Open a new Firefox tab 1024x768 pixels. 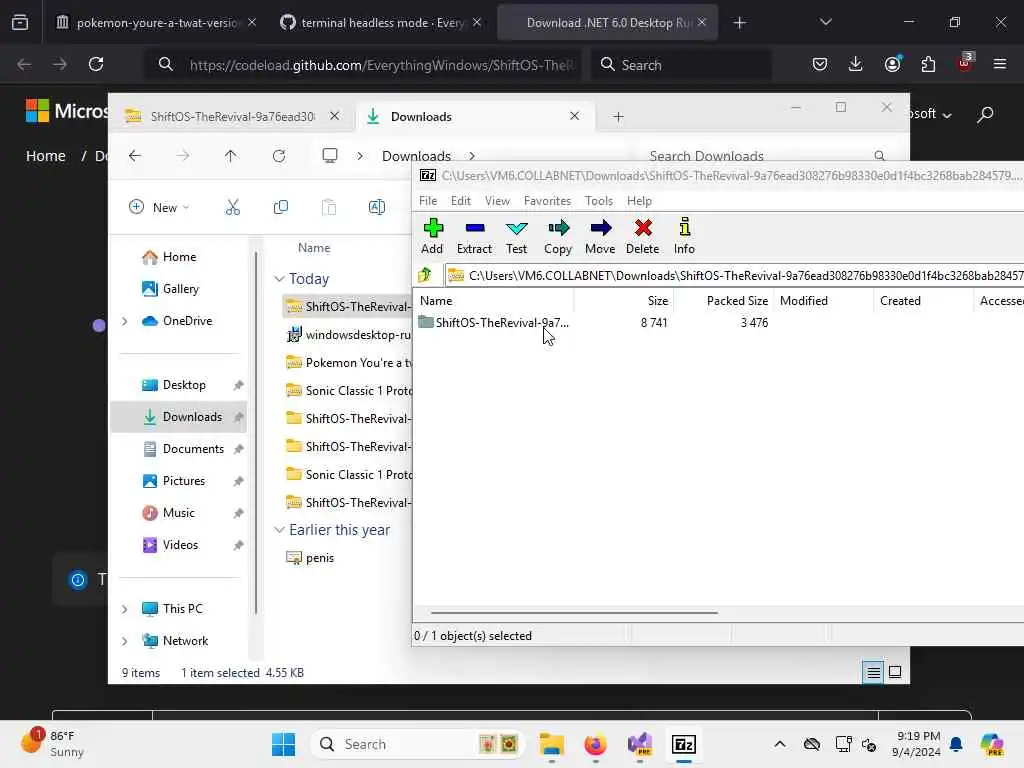pos(739,23)
